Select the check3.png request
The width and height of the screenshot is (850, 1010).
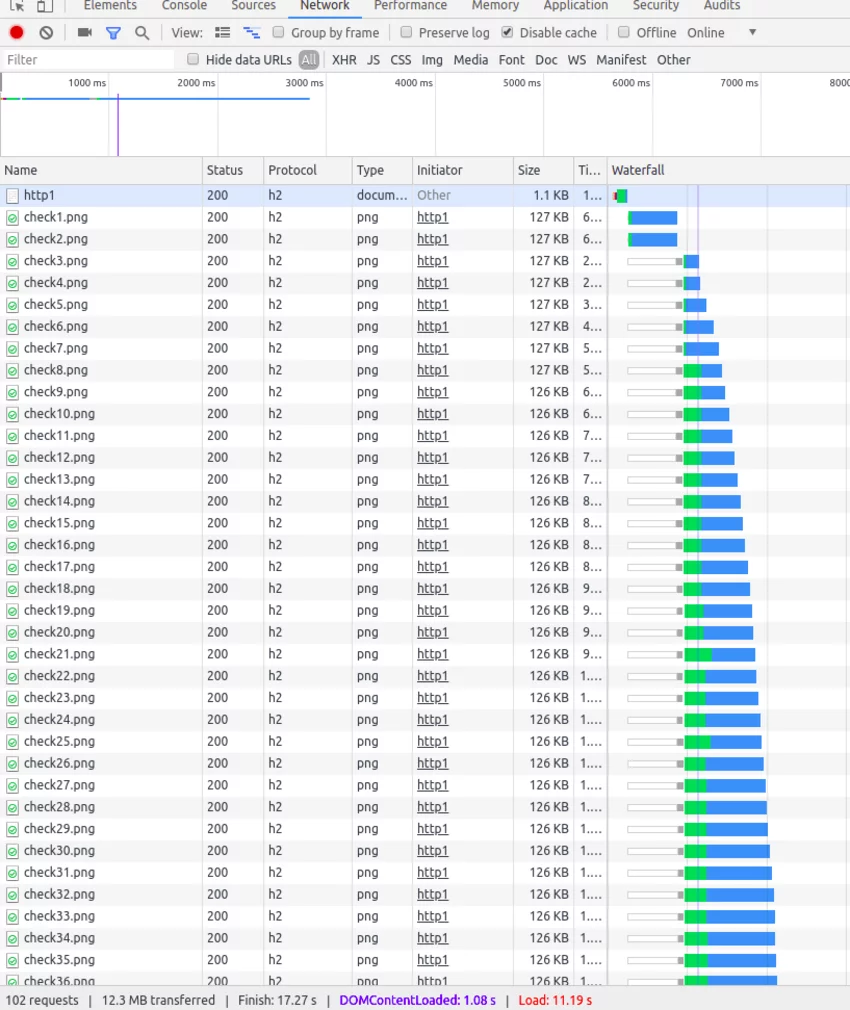coord(425,261)
